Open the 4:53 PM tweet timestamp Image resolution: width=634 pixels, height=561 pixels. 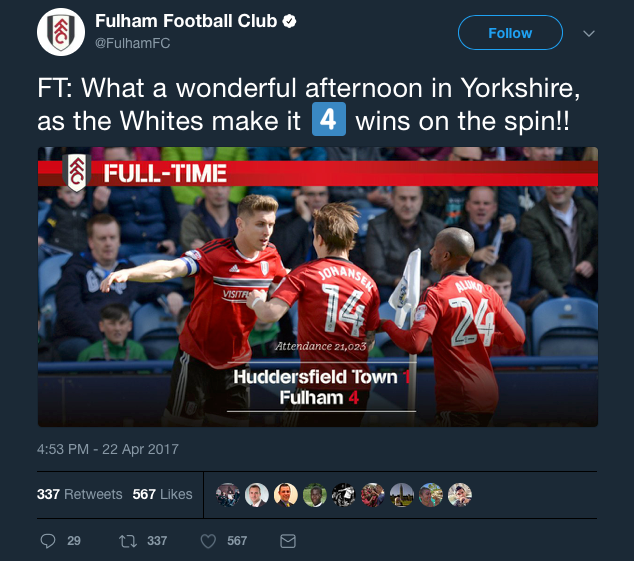108,449
